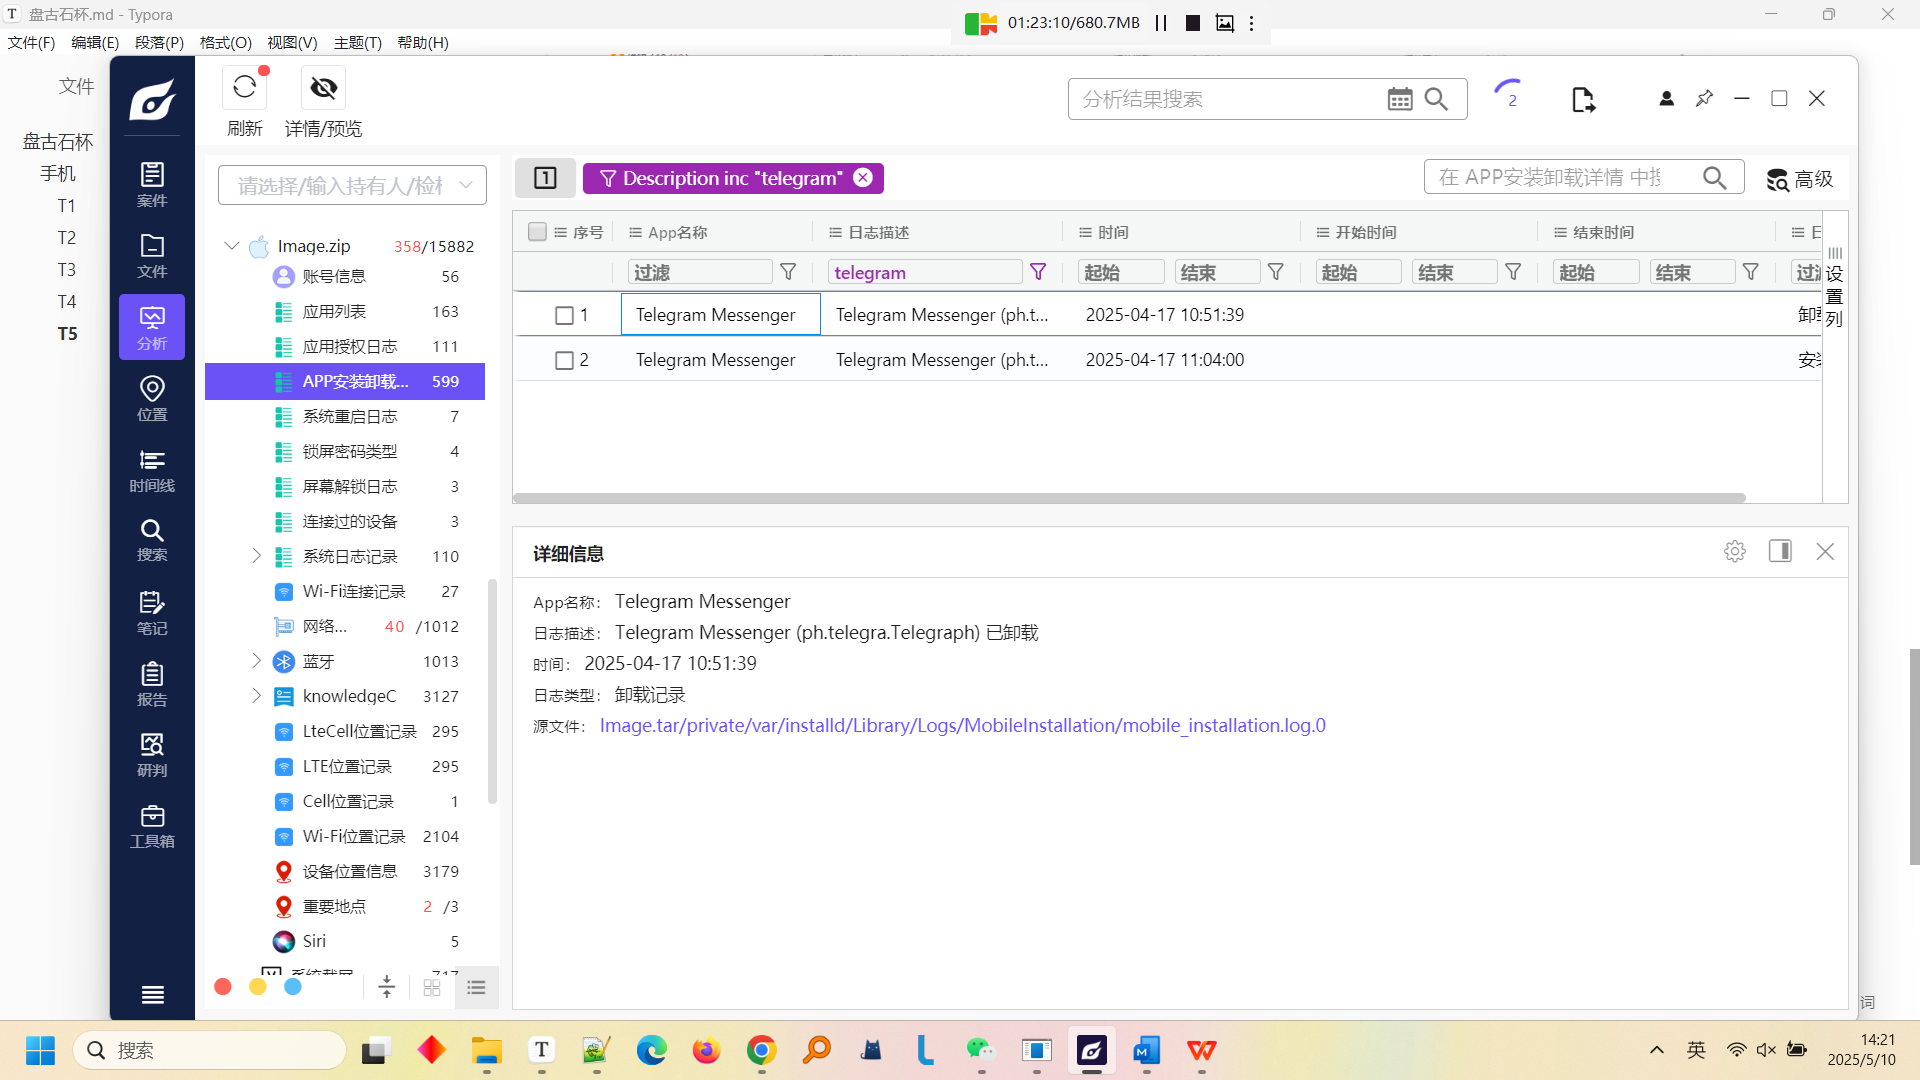The image size is (1920, 1080).
Task: Select the 分析 (Analysis) sidebar icon
Action: tap(152, 327)
